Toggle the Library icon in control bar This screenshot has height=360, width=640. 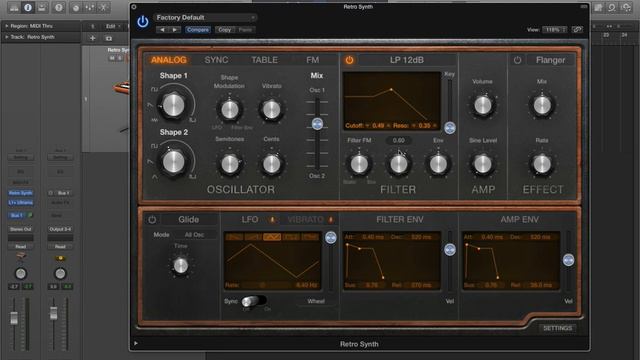[x=14, y=7]
